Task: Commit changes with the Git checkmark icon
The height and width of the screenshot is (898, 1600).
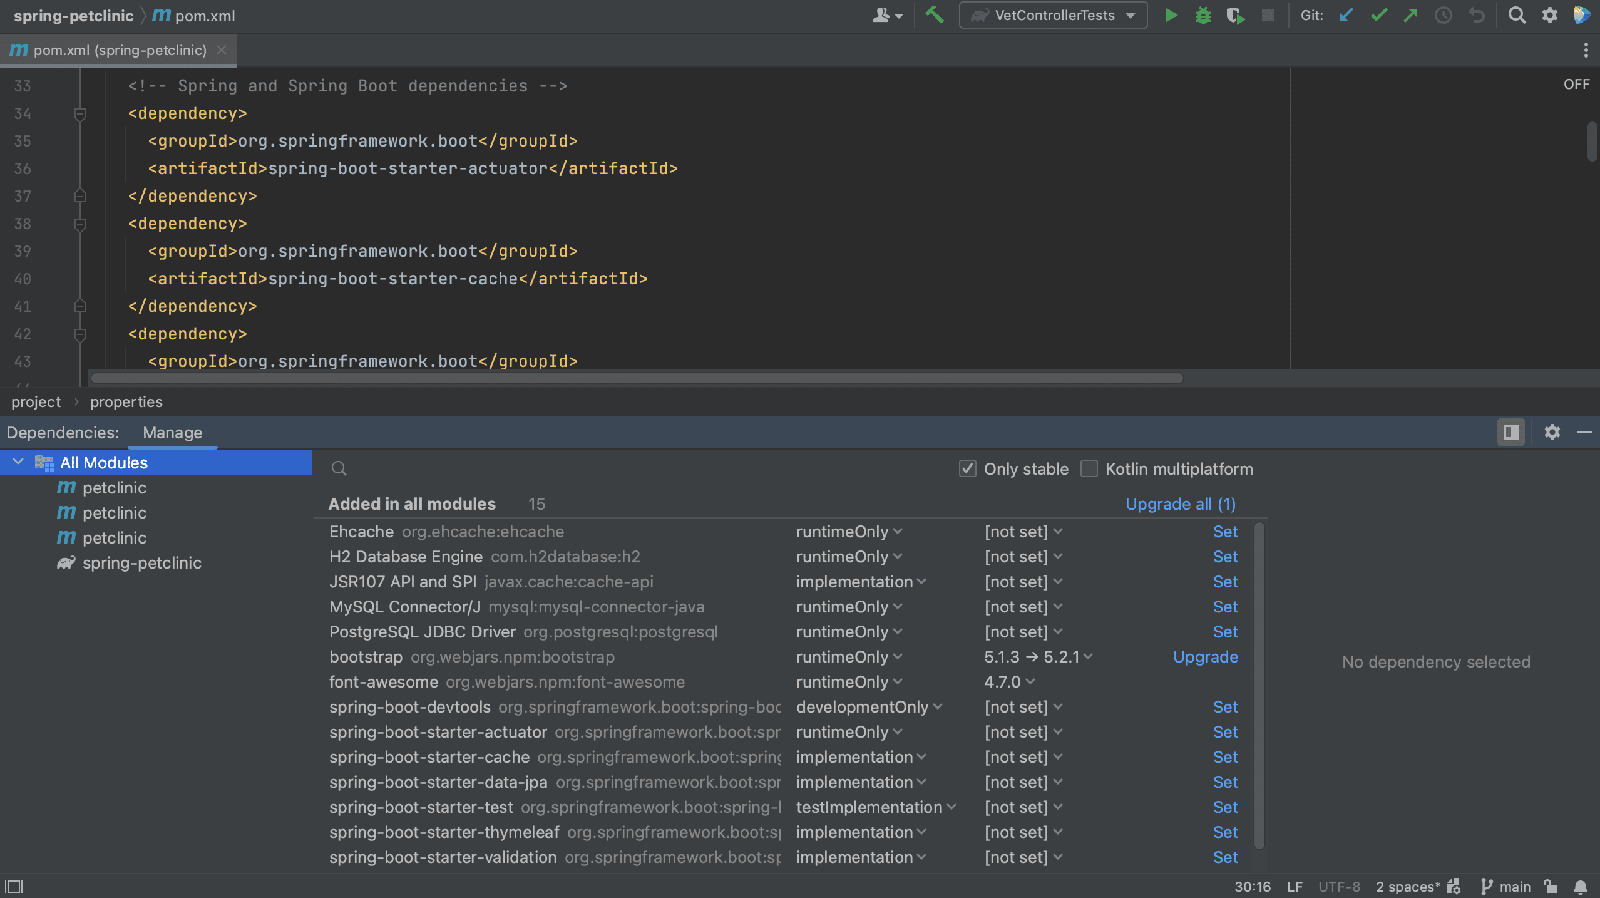Action: coord(1379,15)
